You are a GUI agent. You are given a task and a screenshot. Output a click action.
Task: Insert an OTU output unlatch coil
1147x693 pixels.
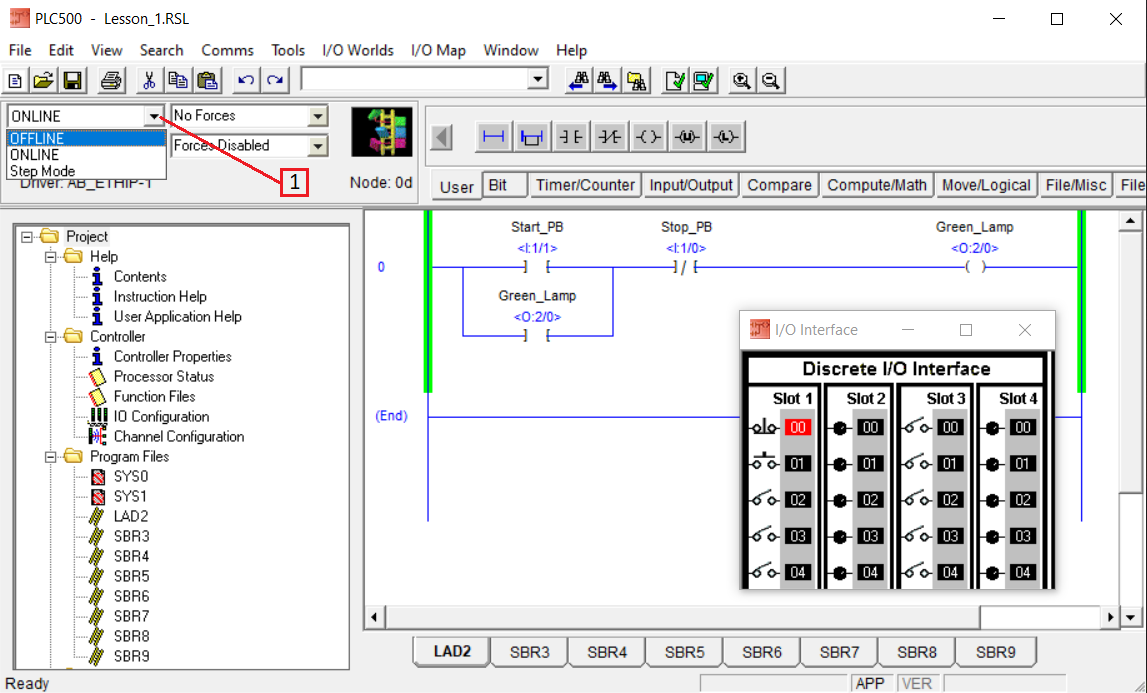point(687,137)
